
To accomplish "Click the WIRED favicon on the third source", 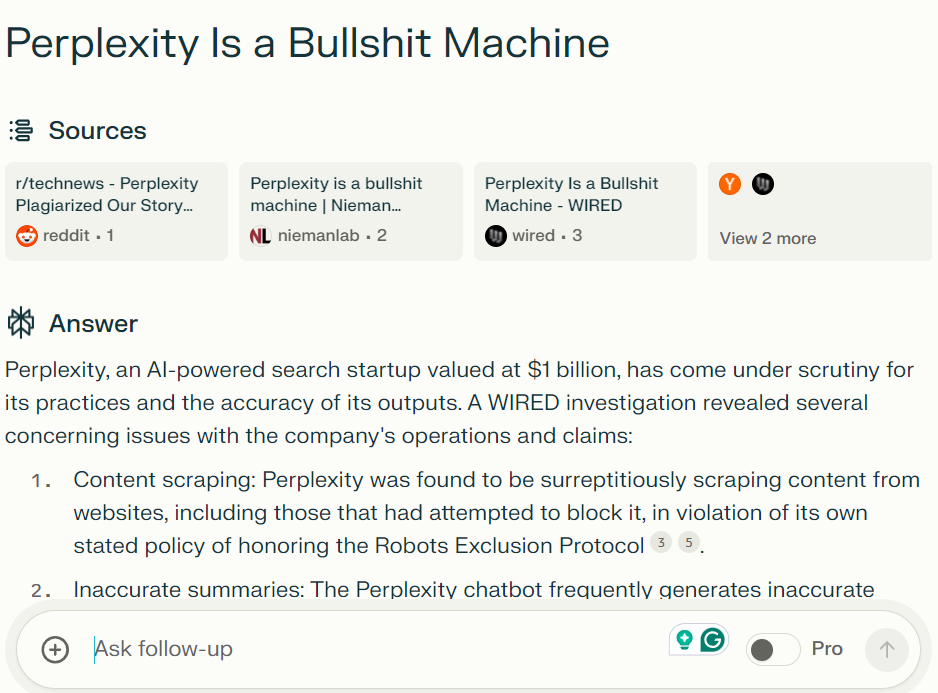I will [495, 235].
